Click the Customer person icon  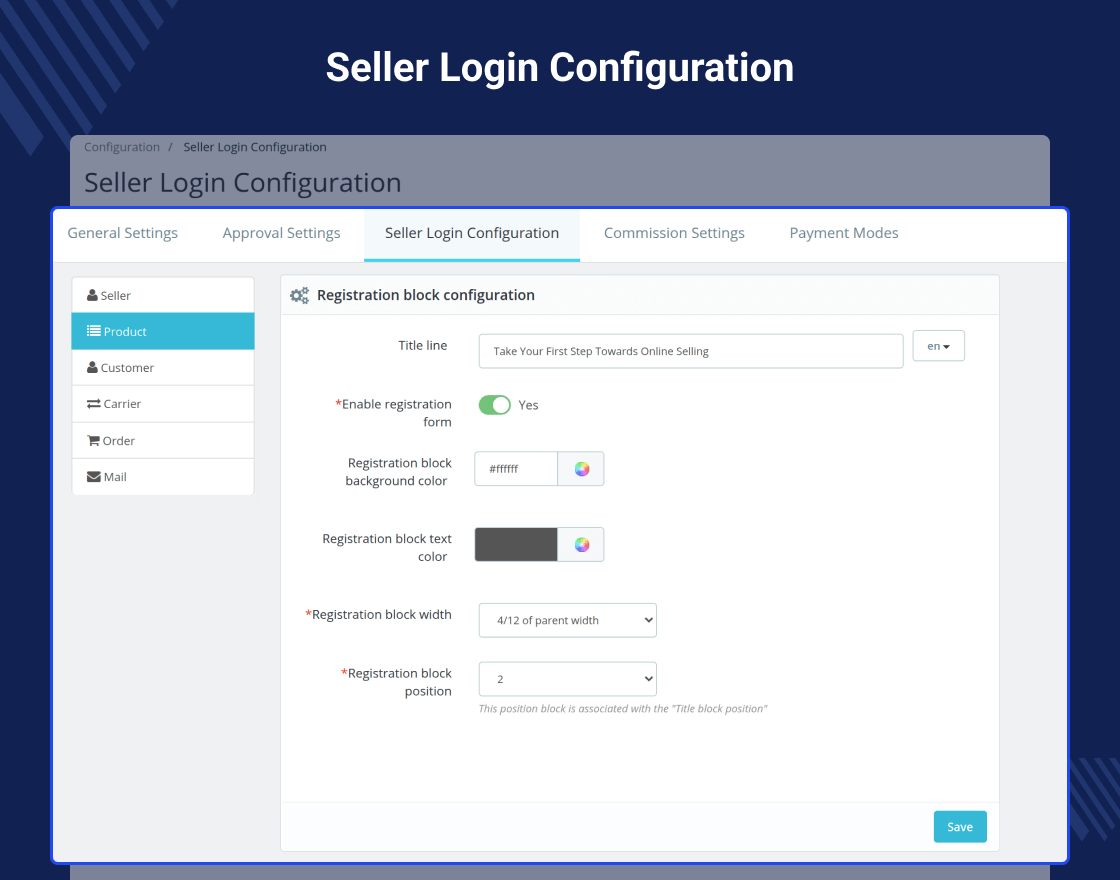click(92, 367)
